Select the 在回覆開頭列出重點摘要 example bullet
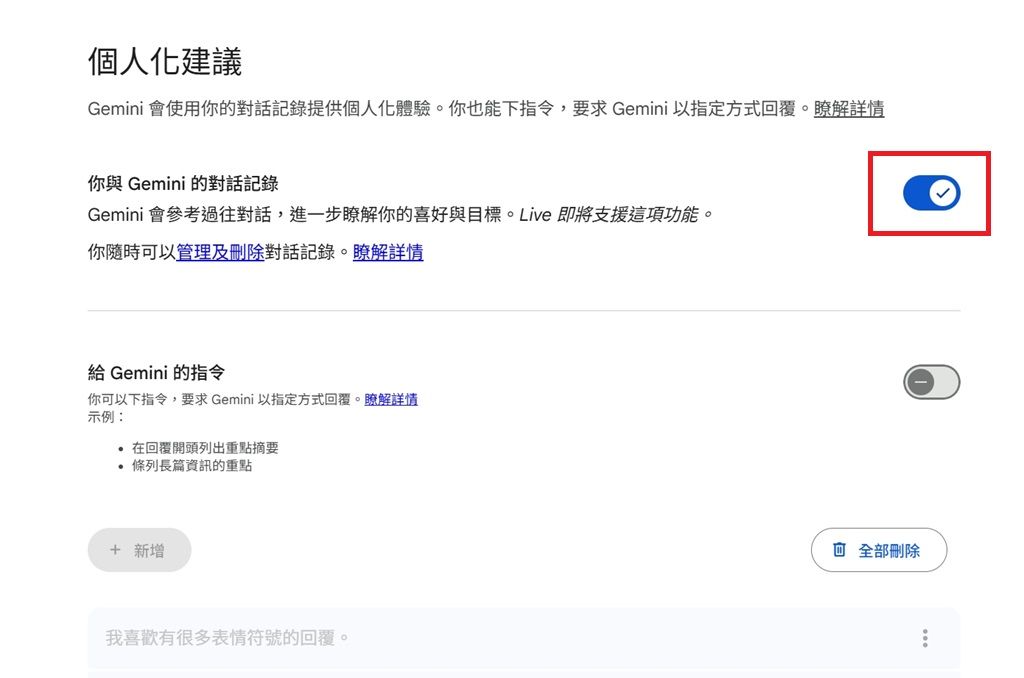 (x=205, y=448)
